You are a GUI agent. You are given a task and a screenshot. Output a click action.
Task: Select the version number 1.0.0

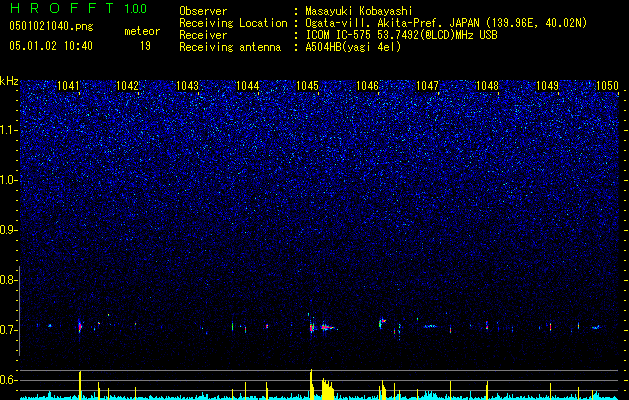point(135,8)
